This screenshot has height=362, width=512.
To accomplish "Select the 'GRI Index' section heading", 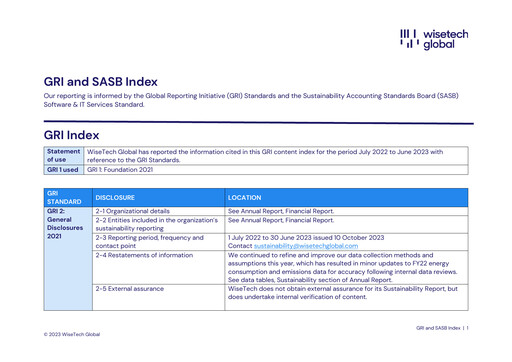I will [71, 135].
